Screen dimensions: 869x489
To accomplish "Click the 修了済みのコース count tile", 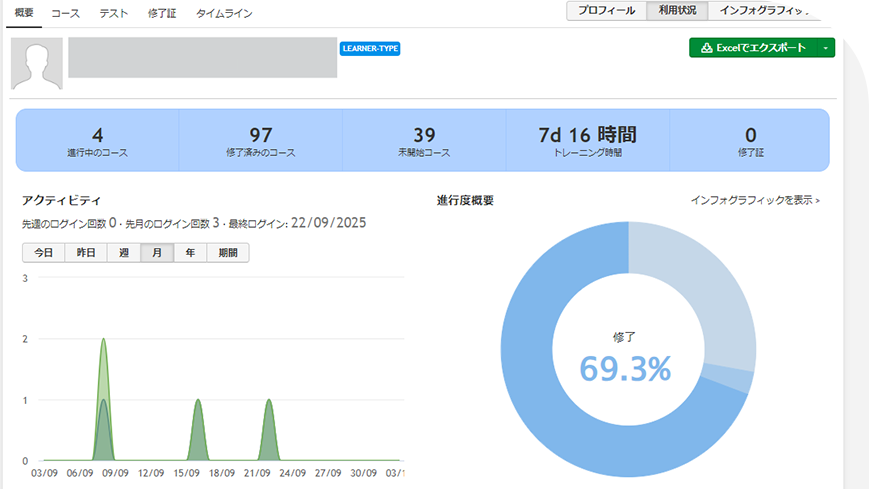I will coord(260,141).
